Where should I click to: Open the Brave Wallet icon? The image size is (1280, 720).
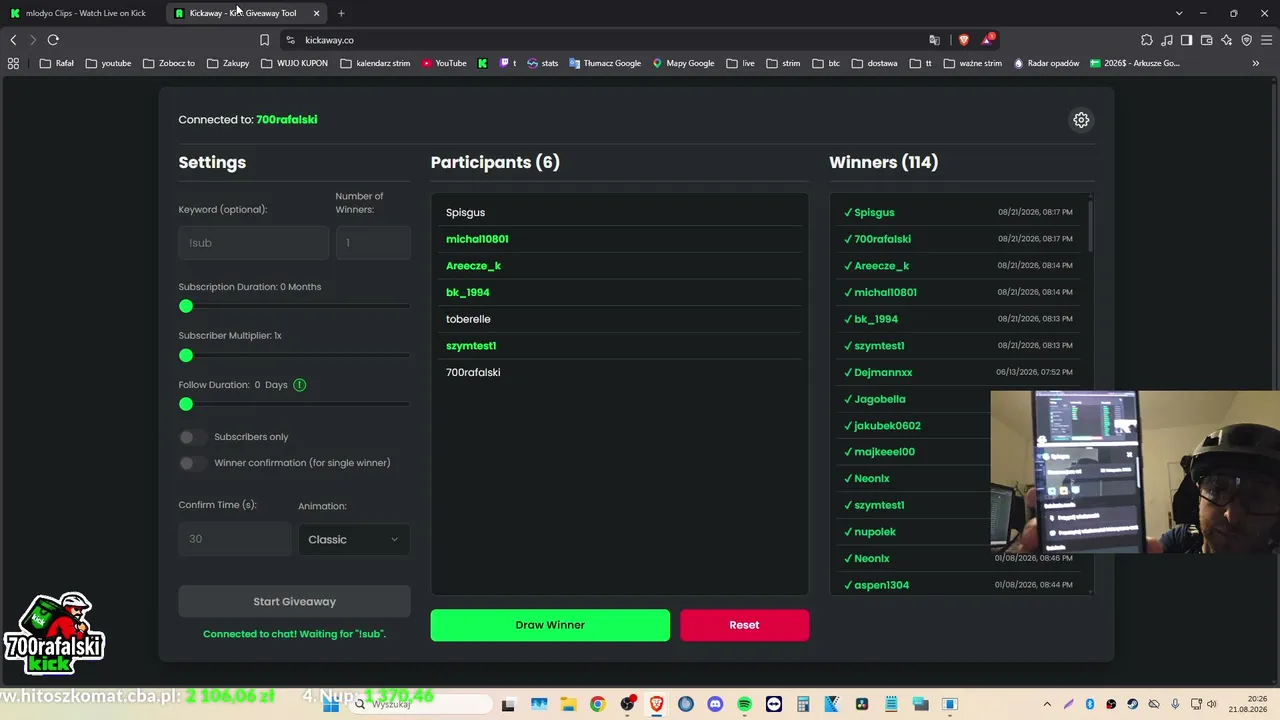tap(1206, 40)
